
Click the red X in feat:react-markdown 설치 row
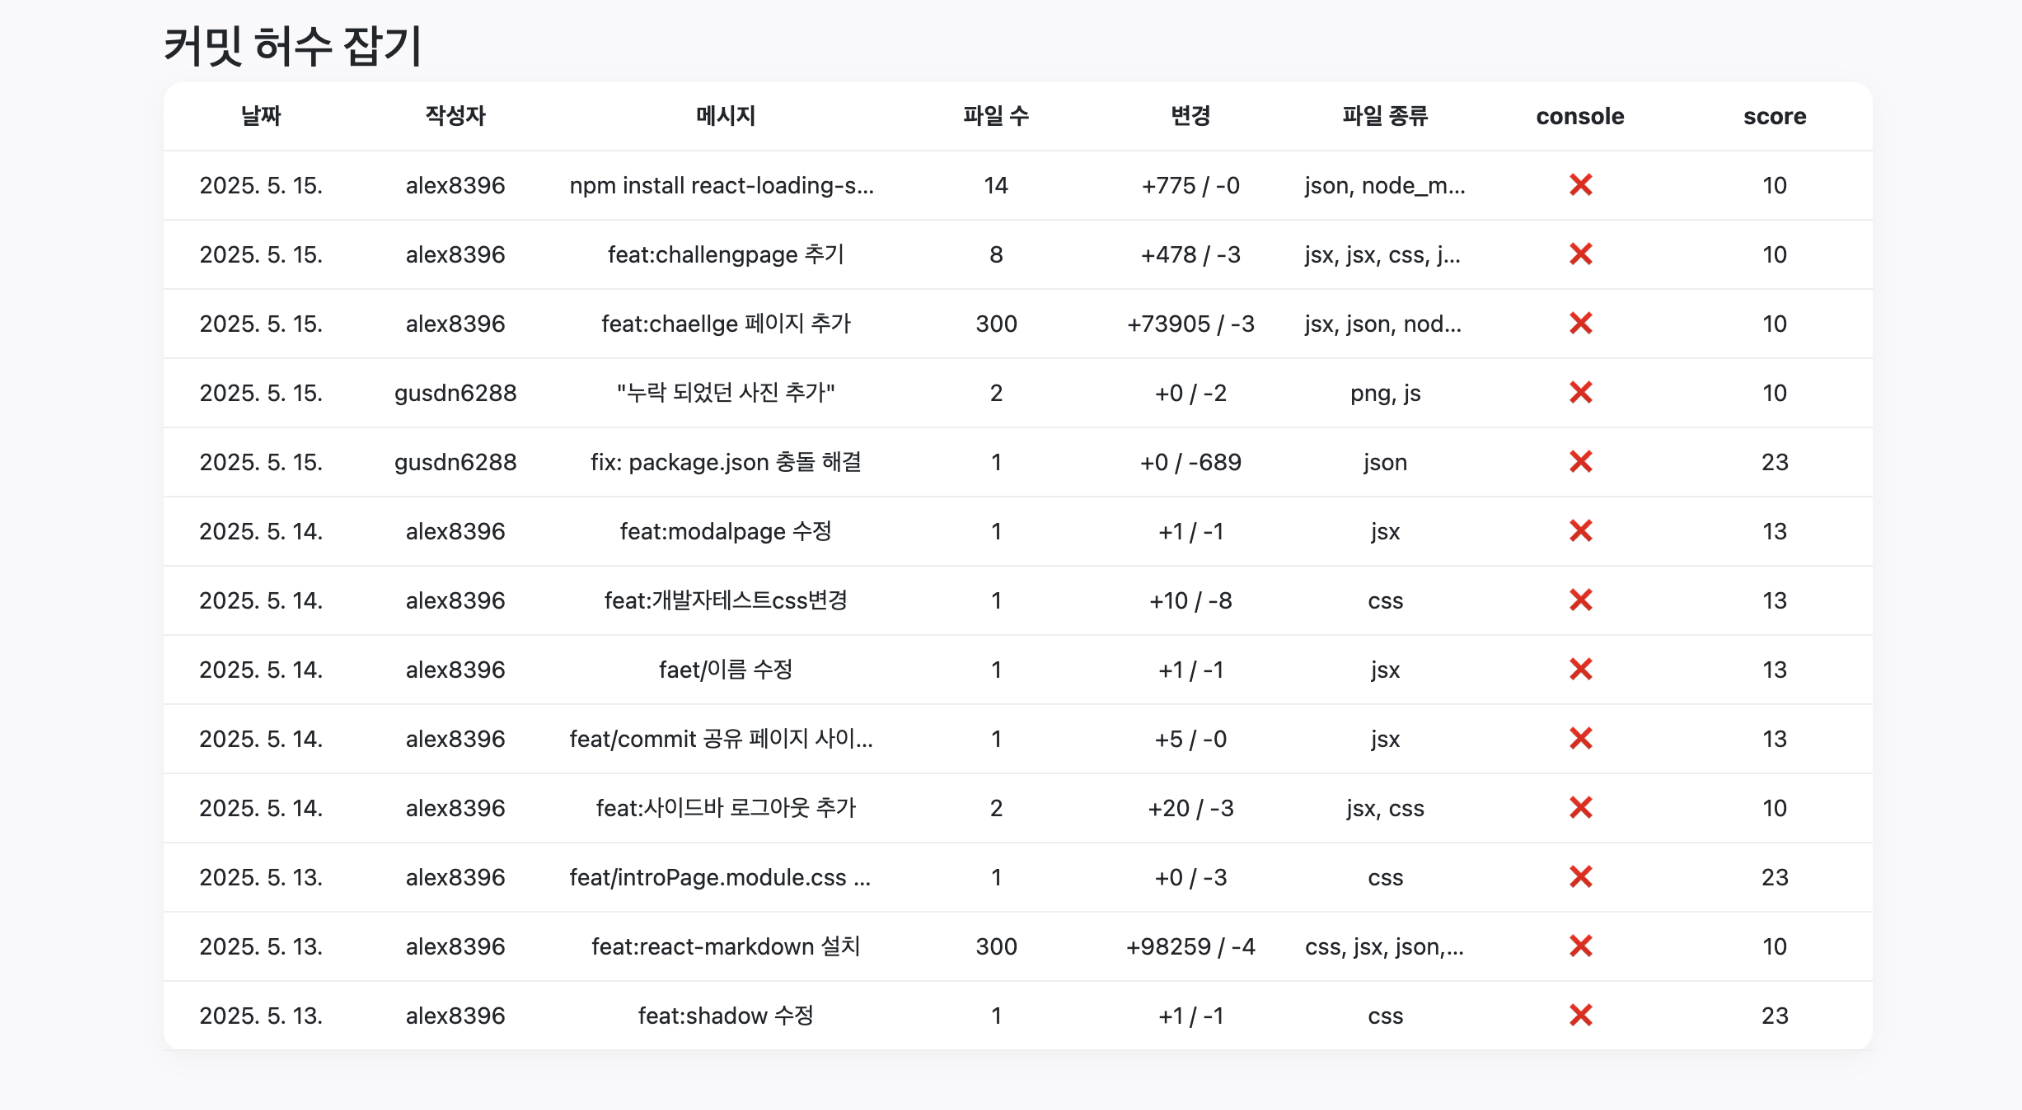(x=1580, y=946)
